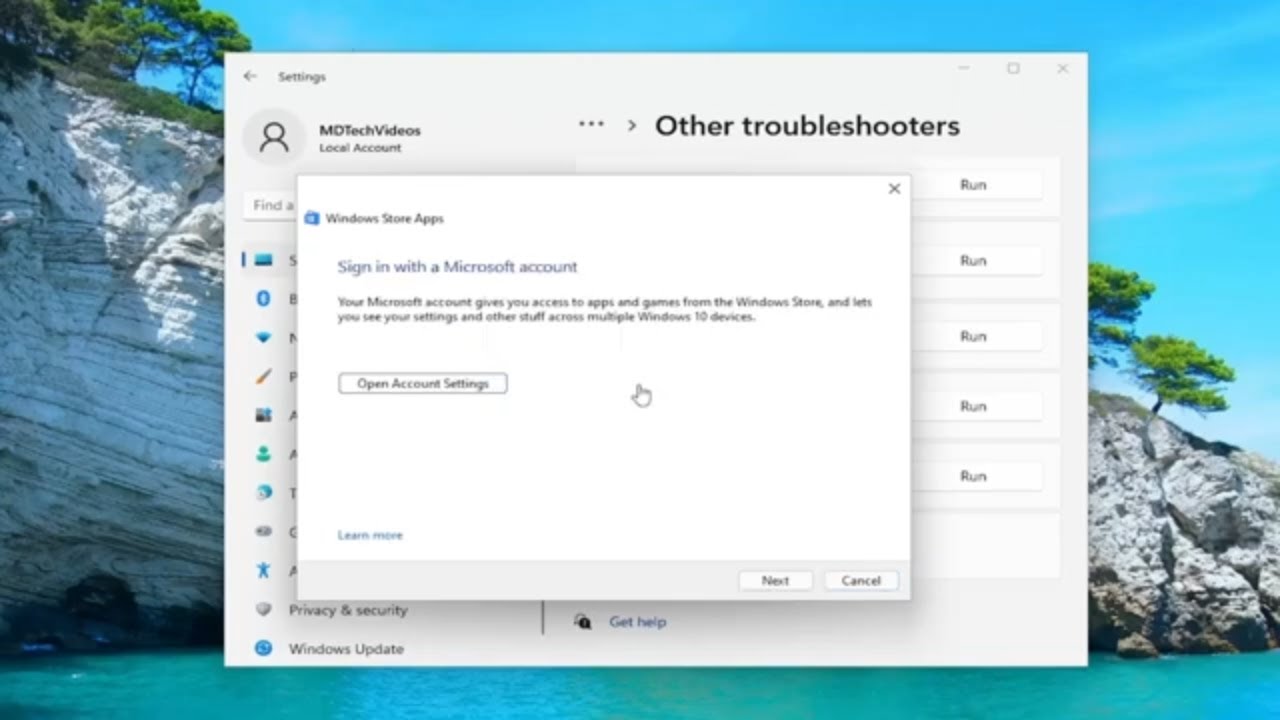Click the Sign in with a Microsoft account heading
1280x720 pixels.
pos(457,267)
